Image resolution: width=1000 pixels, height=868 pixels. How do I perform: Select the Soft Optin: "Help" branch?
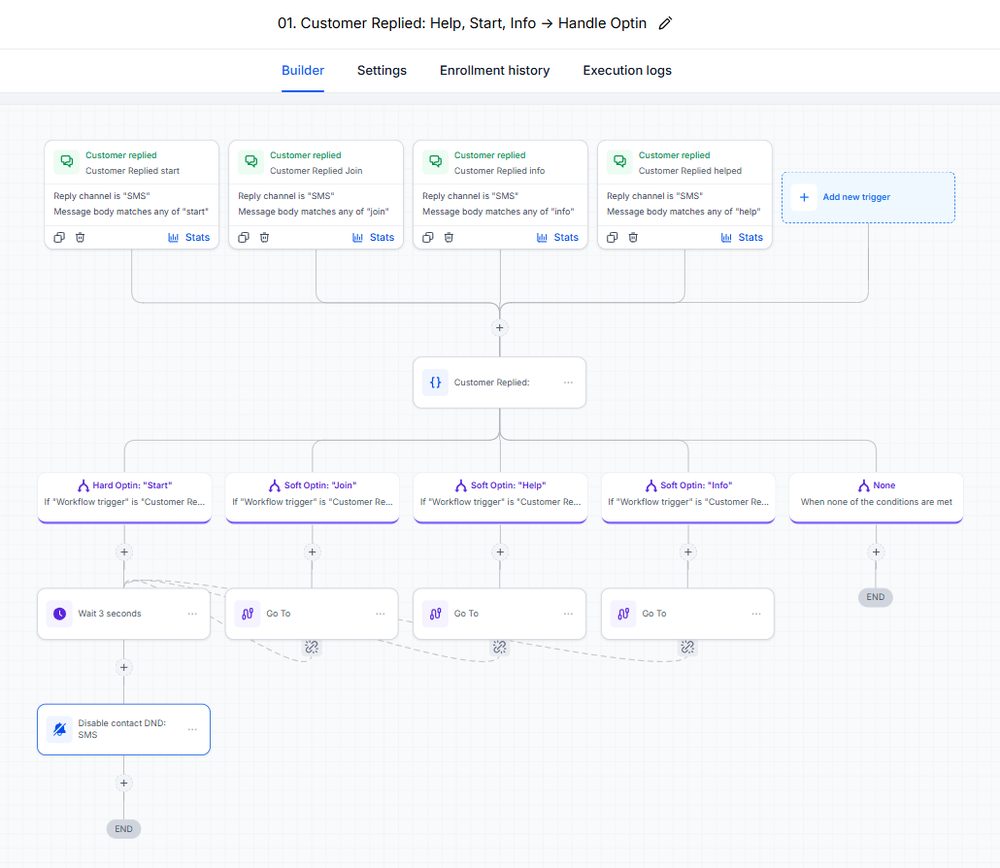coord(501,497)
